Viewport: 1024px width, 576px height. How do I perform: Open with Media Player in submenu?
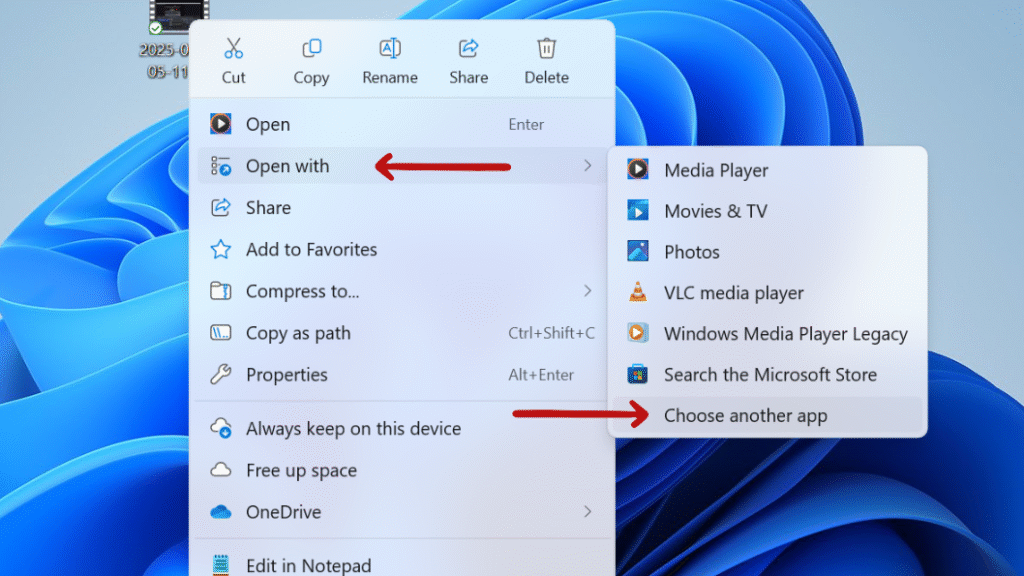[767, 170]
